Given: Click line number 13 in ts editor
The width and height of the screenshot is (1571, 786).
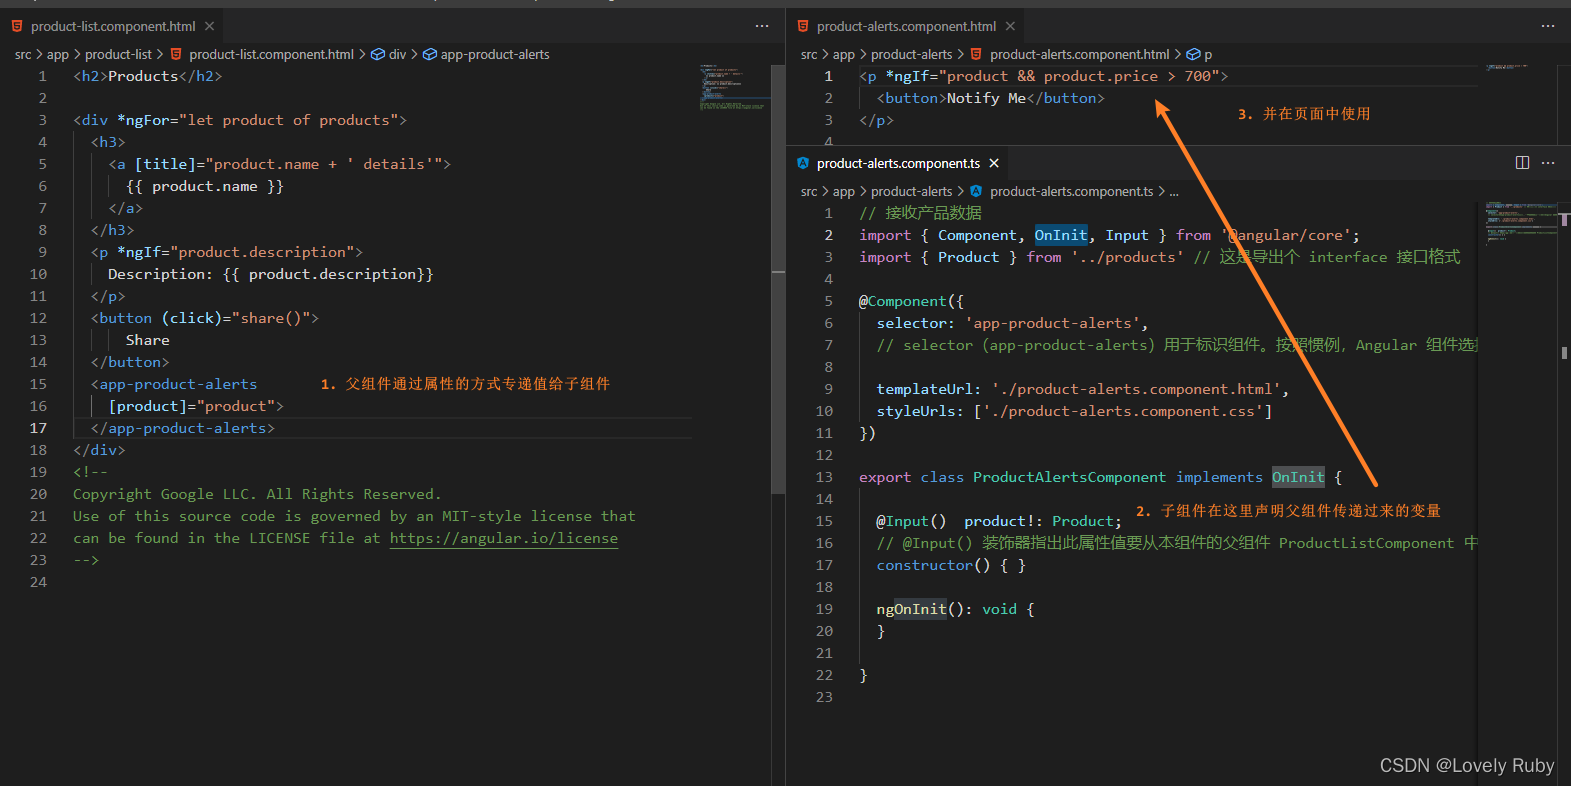Looking at the screenshot, I should (x=824, y=477).
